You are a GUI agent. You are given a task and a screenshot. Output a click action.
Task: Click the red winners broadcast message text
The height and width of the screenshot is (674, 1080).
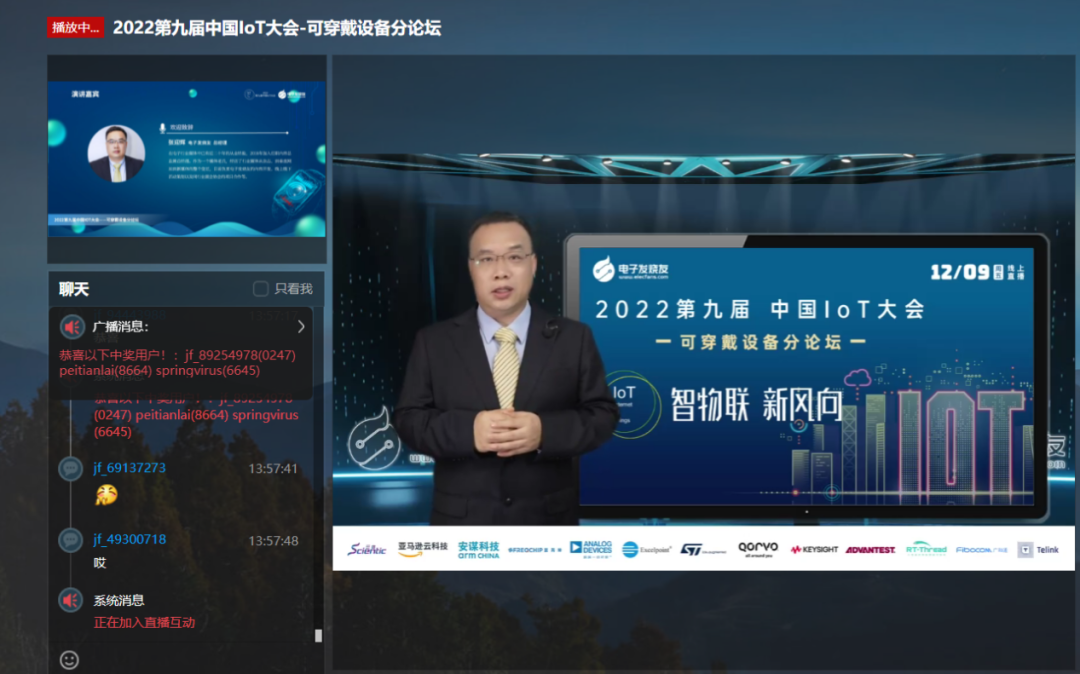click(x=178, y=363)
